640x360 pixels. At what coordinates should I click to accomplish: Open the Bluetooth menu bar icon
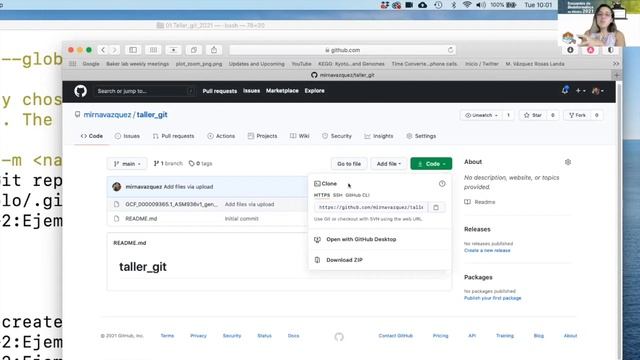click(453, 5)
